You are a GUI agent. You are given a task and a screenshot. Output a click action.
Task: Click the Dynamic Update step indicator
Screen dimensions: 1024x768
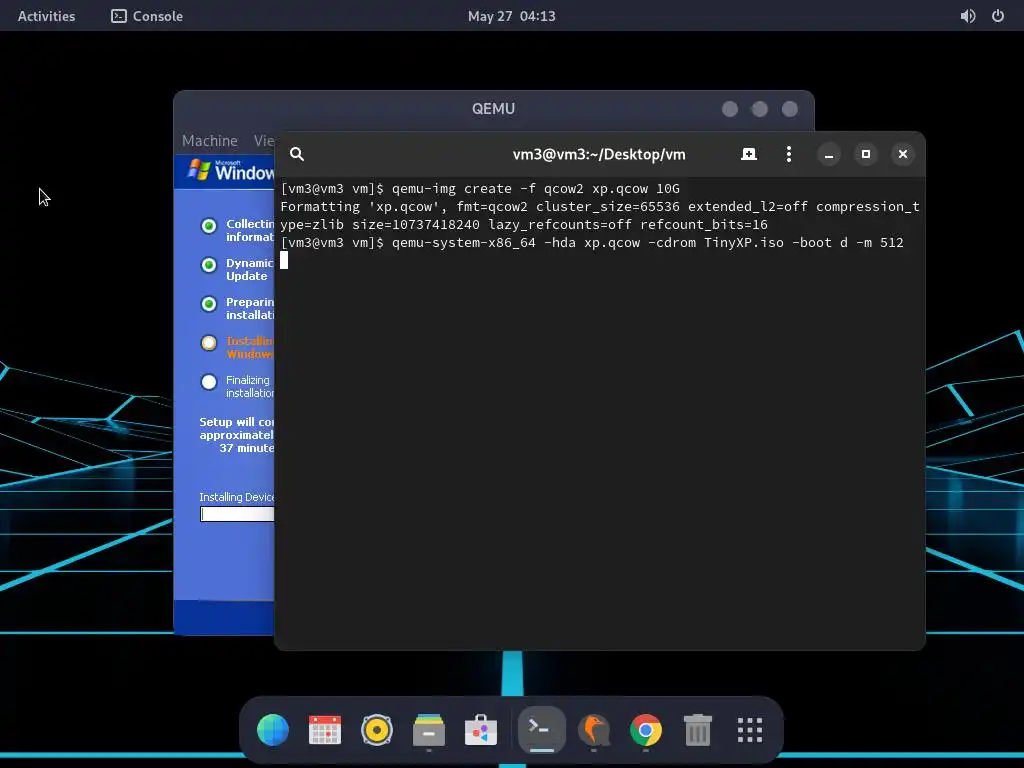tap(209, 265)
